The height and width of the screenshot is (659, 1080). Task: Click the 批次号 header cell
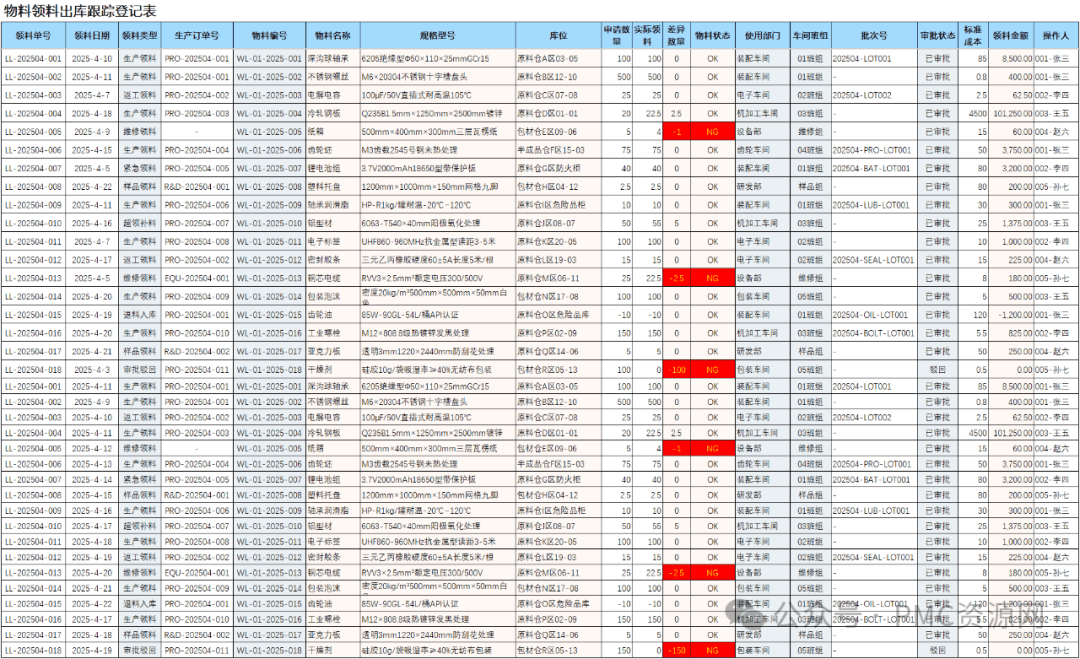point(874,36)
